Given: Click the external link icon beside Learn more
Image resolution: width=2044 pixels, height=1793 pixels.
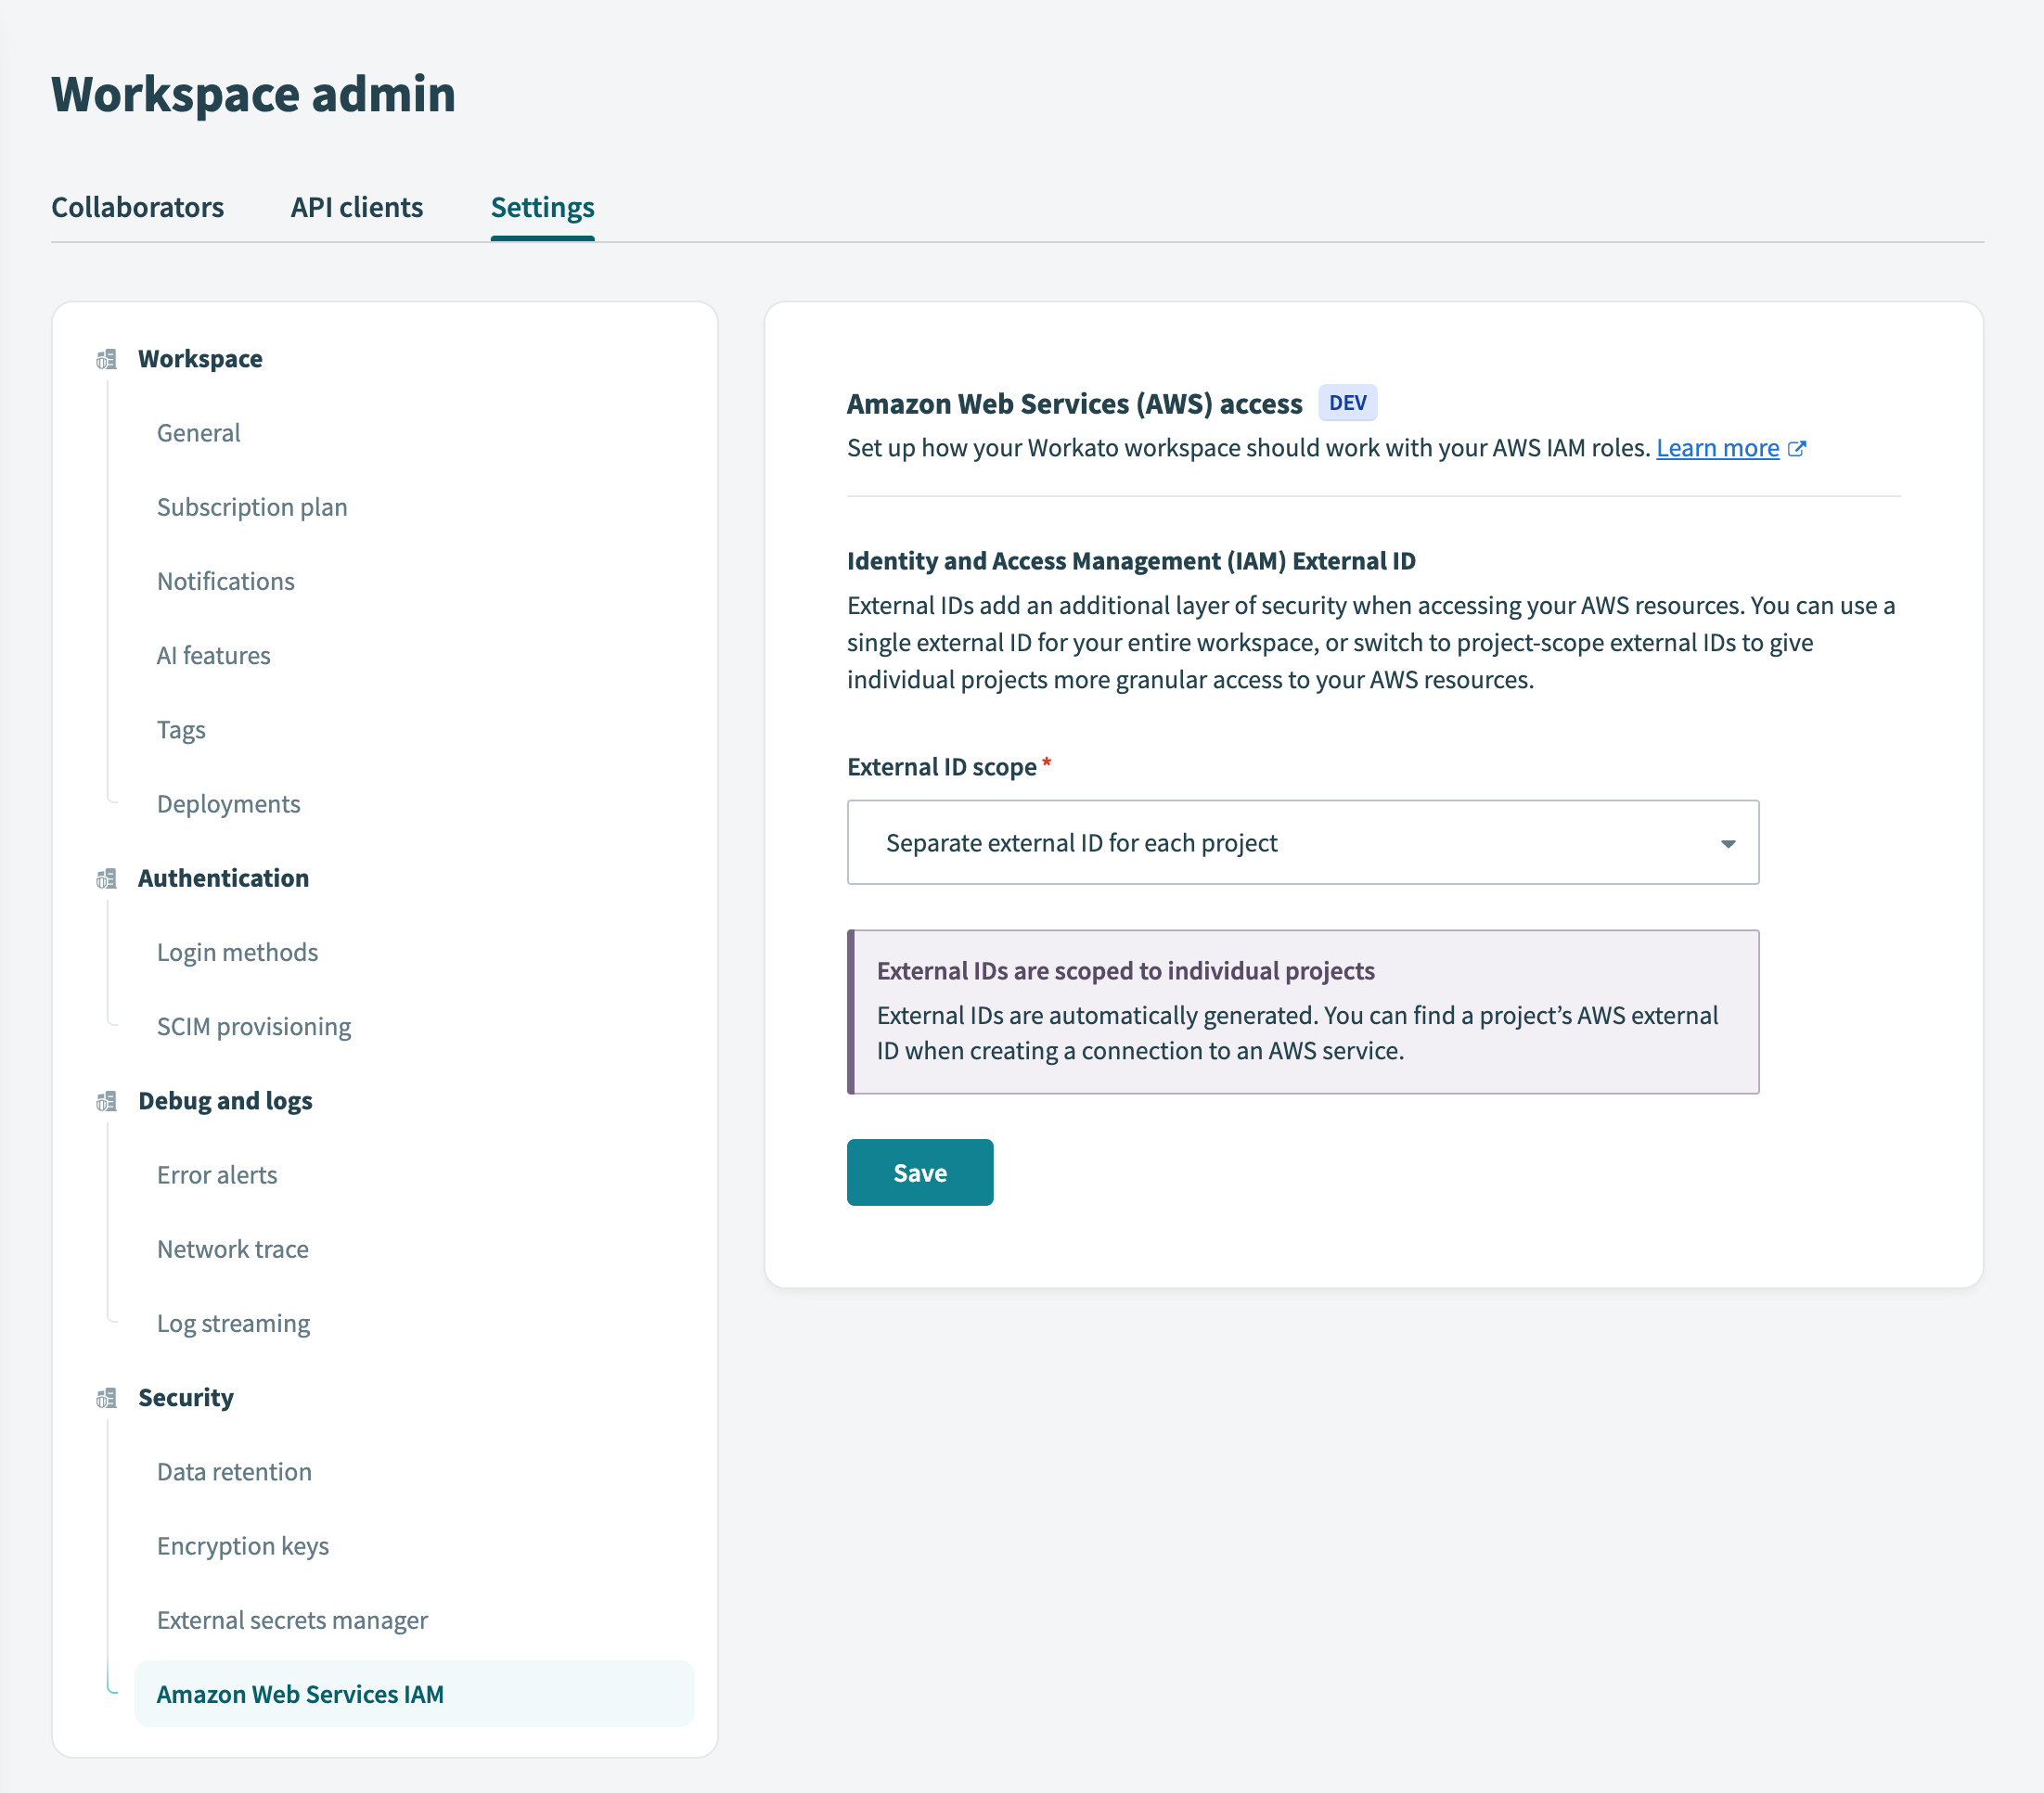Looking at the screenshot, I should (1798, 449).
